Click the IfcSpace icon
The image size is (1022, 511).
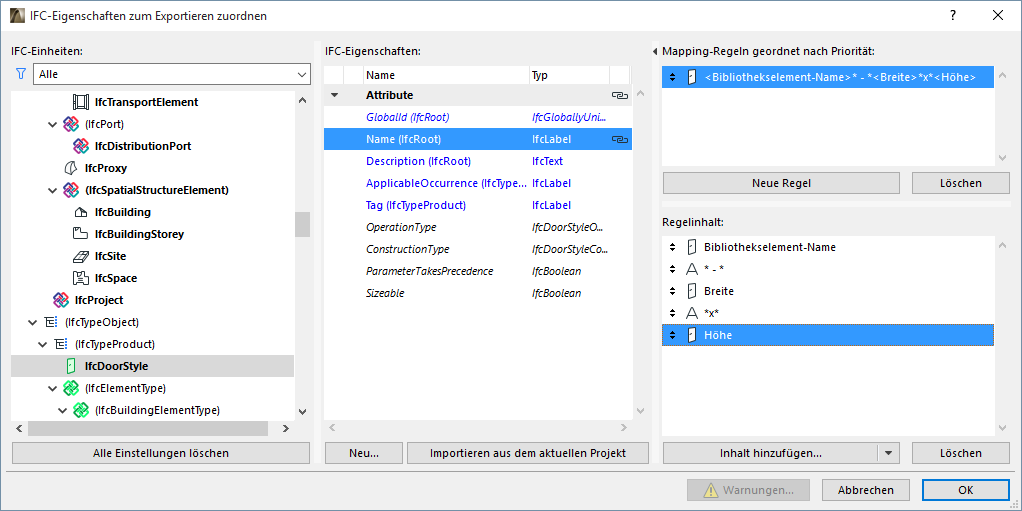tap(81, 278)
